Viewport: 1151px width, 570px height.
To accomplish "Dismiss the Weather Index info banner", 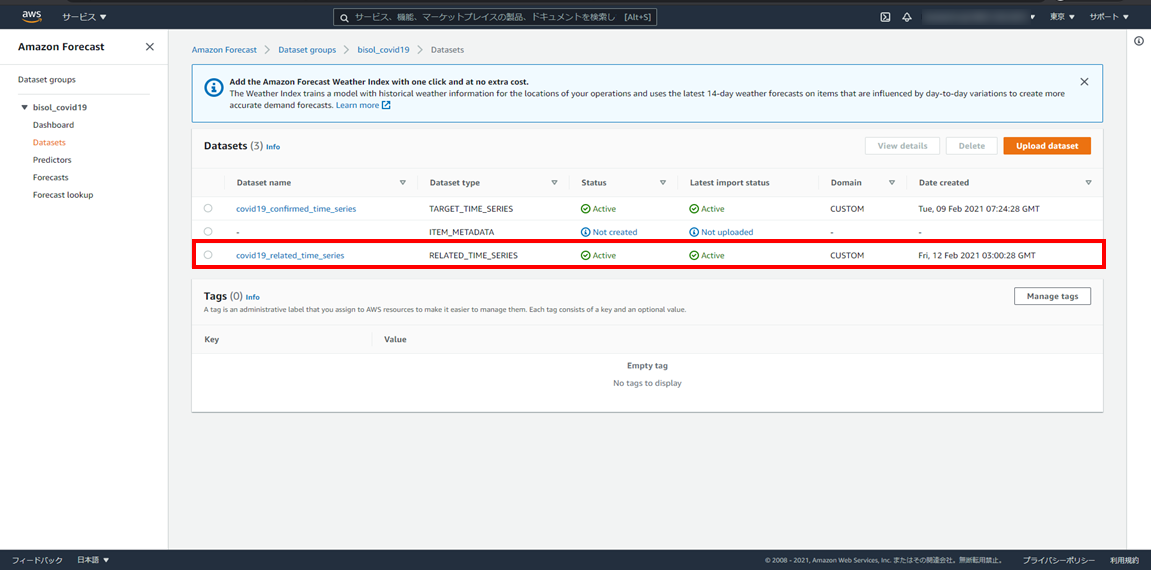I will [1084, 82].
